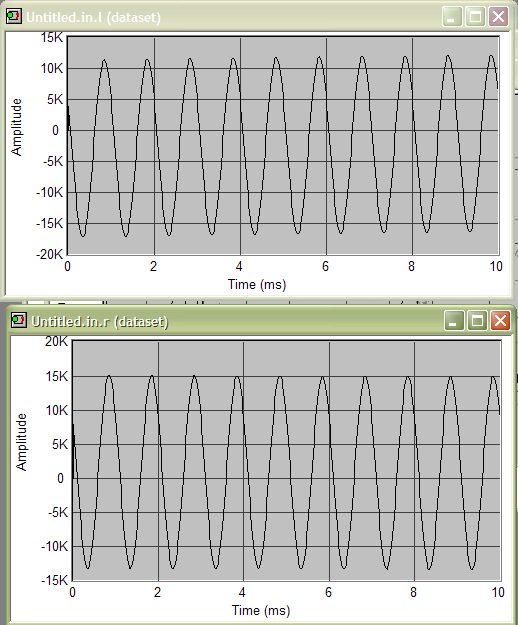Minimize the Untitled.in.l dataset window
Image resolution: width=518 pixels, height=625 pixels.
[x=452, y=17]
